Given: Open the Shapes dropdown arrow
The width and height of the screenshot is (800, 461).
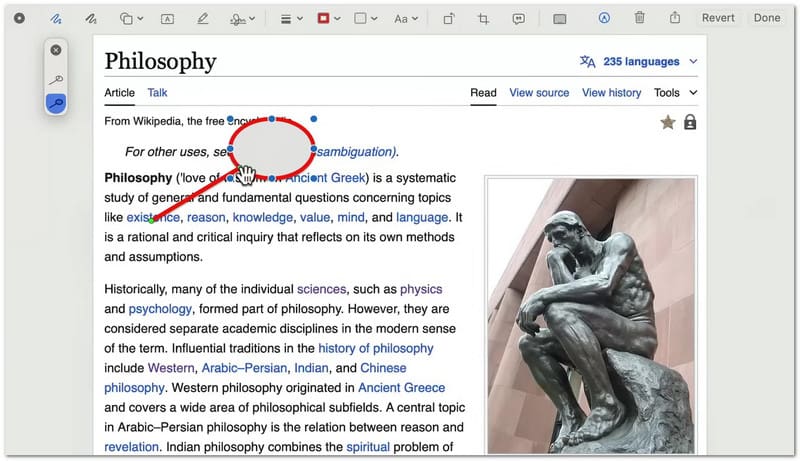Looking at the screenshot, I should tap(140, 19).
